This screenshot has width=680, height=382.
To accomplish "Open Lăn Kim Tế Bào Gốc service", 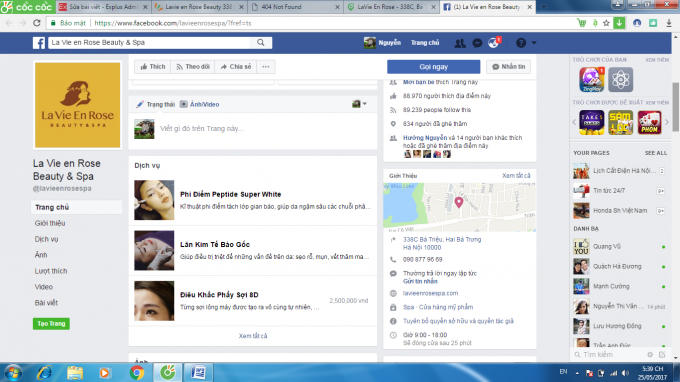I will click(253, 250).
